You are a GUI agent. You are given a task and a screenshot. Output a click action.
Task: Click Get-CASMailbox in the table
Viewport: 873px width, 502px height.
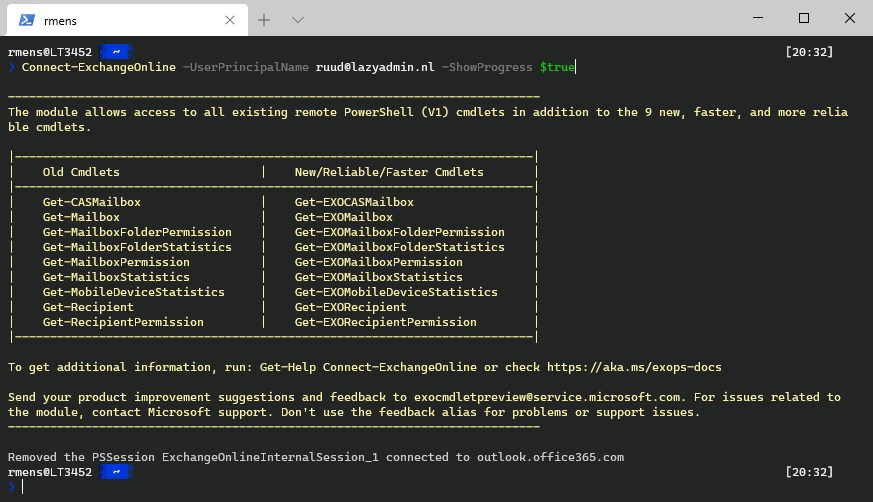(x=91, y=202)
